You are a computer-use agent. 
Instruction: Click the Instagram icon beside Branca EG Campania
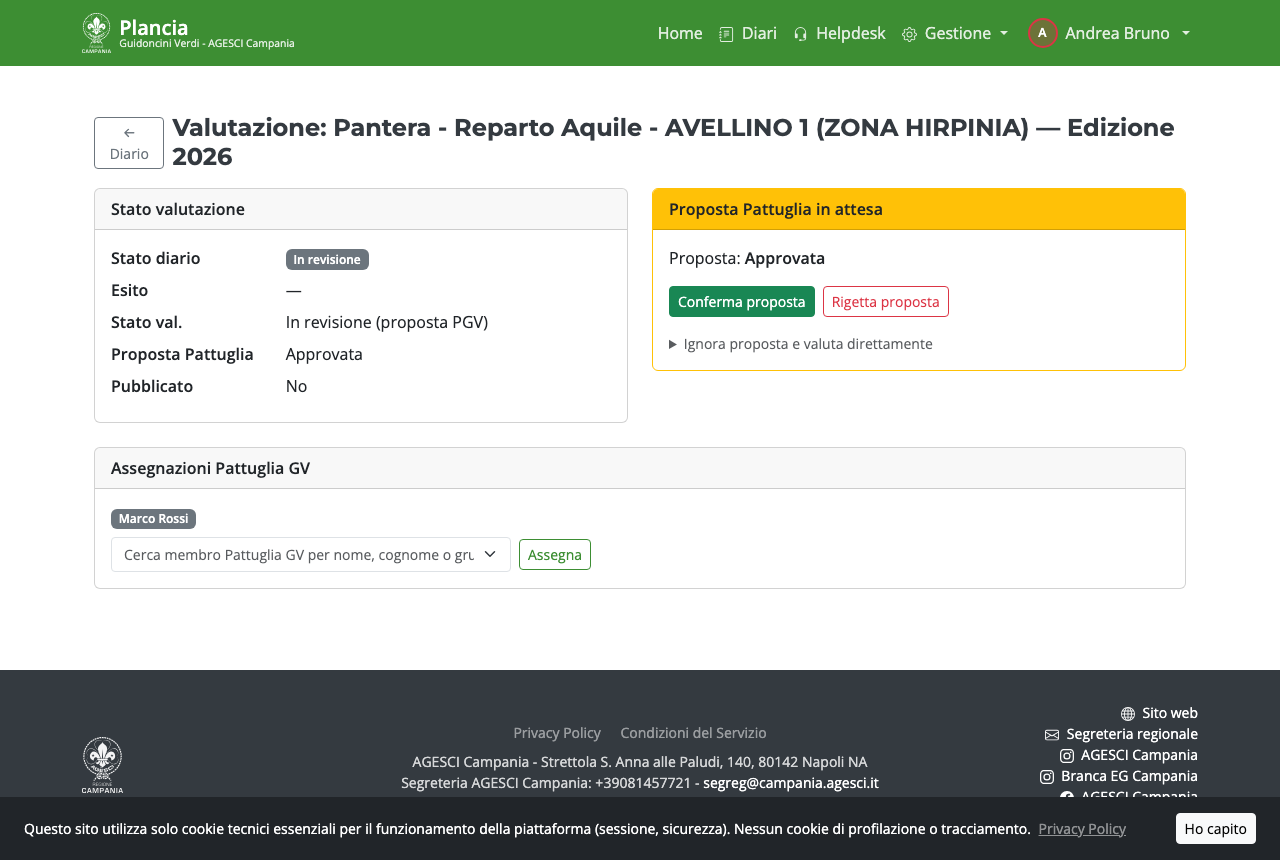tap(1047, 777)
